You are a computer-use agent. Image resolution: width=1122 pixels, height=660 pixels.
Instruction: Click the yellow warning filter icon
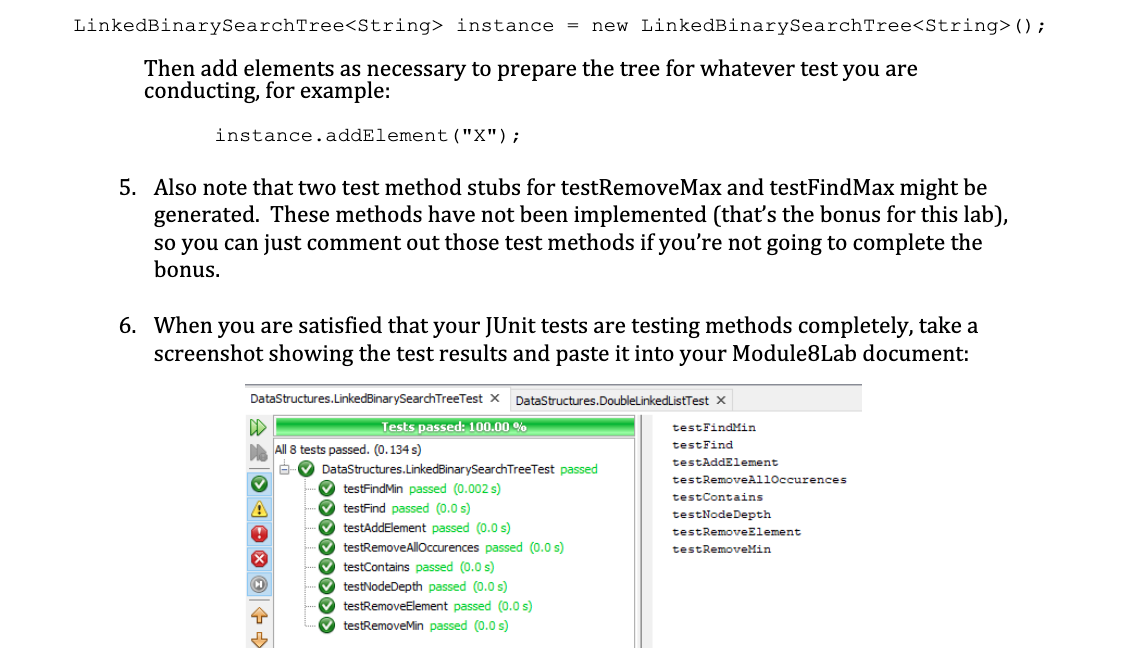click(259, 509)
